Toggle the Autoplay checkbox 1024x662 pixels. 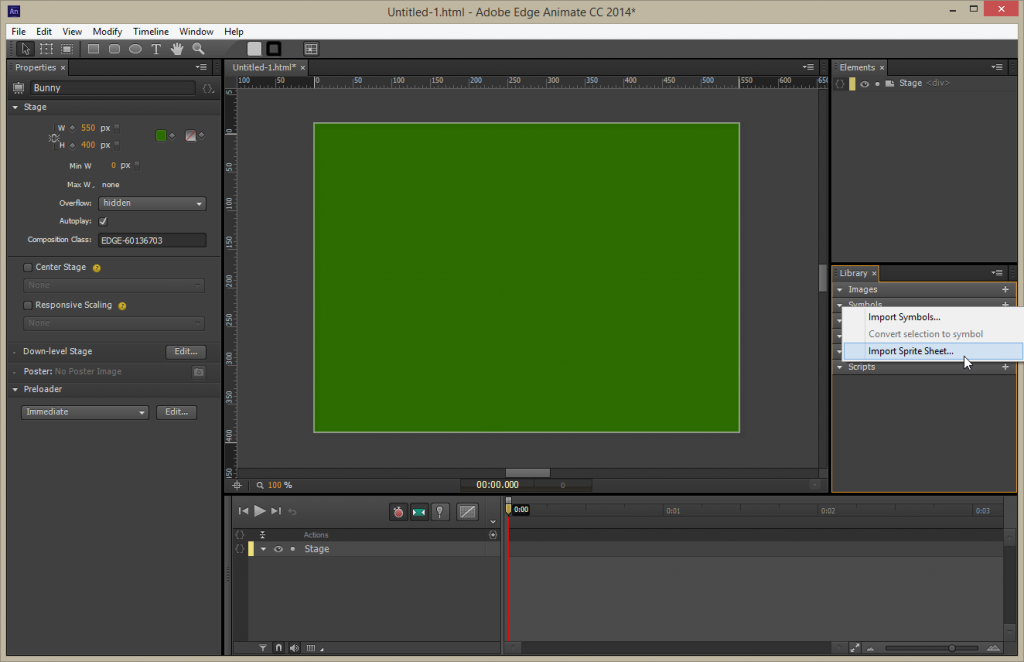coord(103,221)
